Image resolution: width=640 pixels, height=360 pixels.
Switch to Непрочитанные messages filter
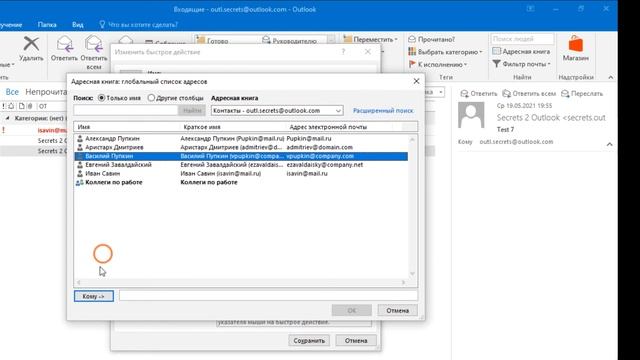point(46,92)
